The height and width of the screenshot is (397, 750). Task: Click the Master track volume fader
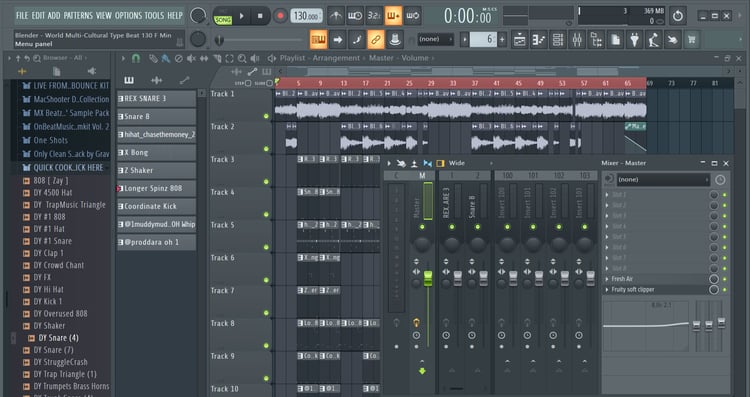click(x=428, y=278)
